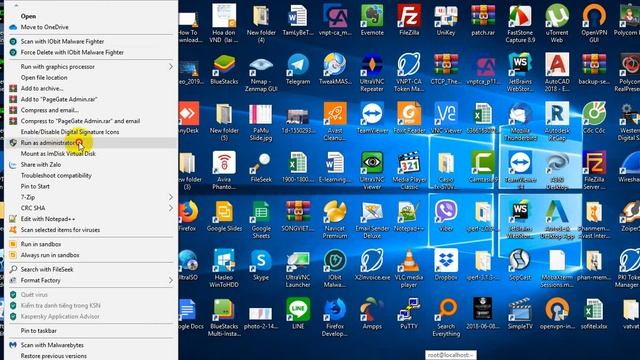Open the Telegram desktop shortcut
Screen dimensions: 640x360
(298, 69)
